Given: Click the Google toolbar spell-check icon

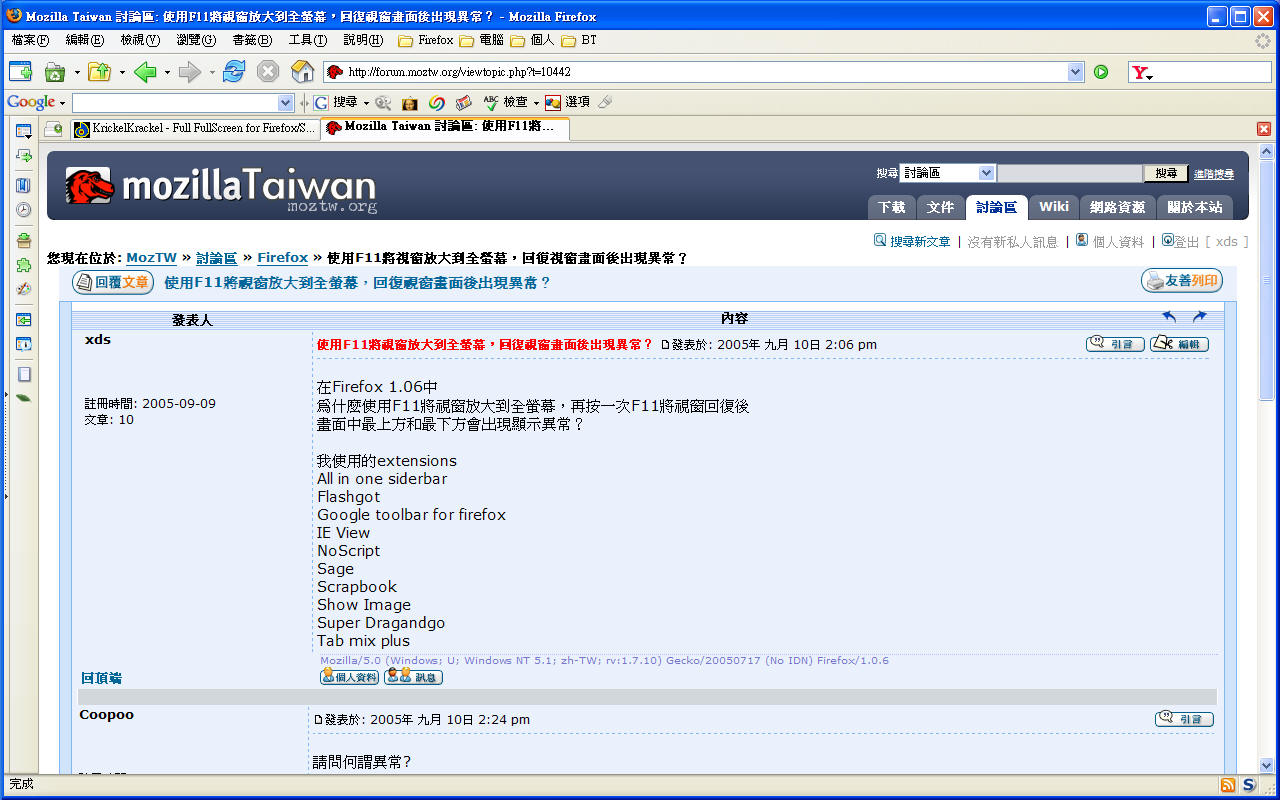Looking at the screenshot, I should [x=506, y=102].
